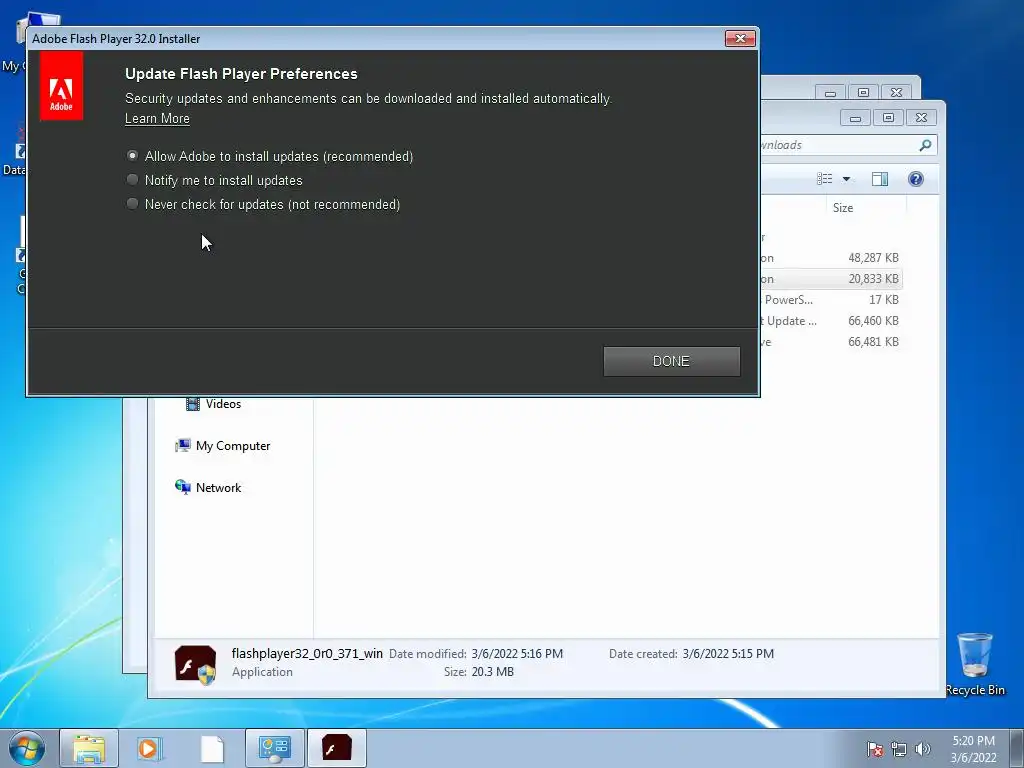1024x768 pixels.
Task: Click the search magnifier in Explorer
Action: coord(925,145)
